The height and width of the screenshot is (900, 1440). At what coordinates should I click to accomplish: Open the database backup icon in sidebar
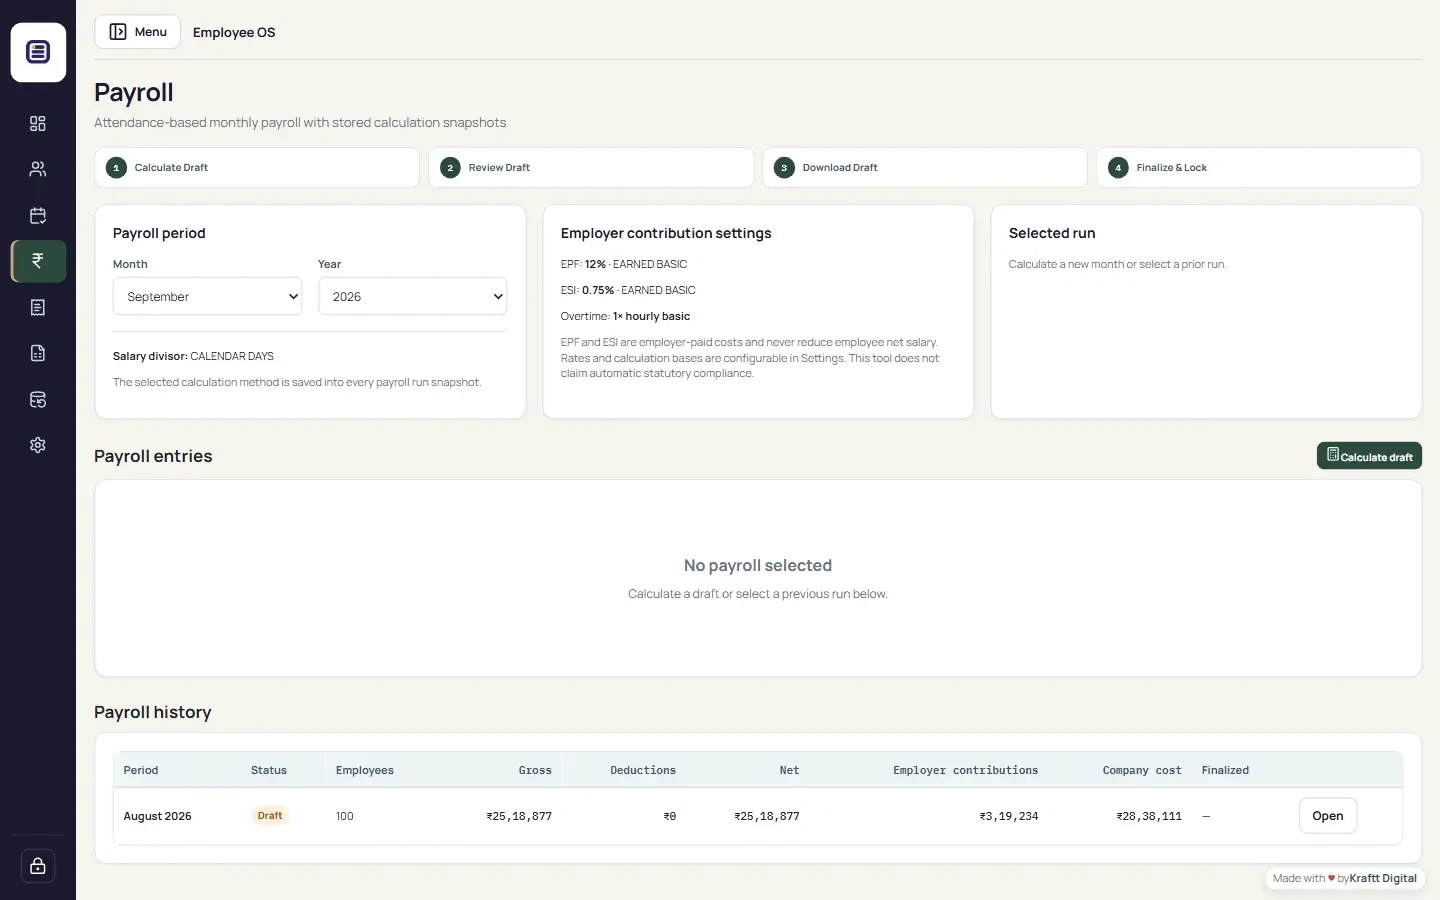(x=38, y=399)
